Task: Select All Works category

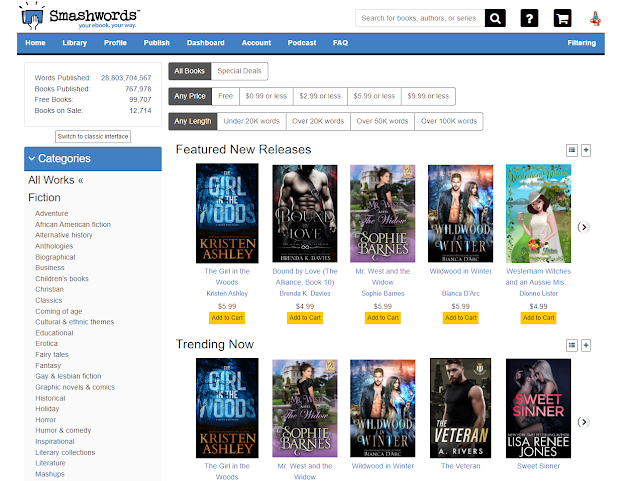Action: (56, 180)
